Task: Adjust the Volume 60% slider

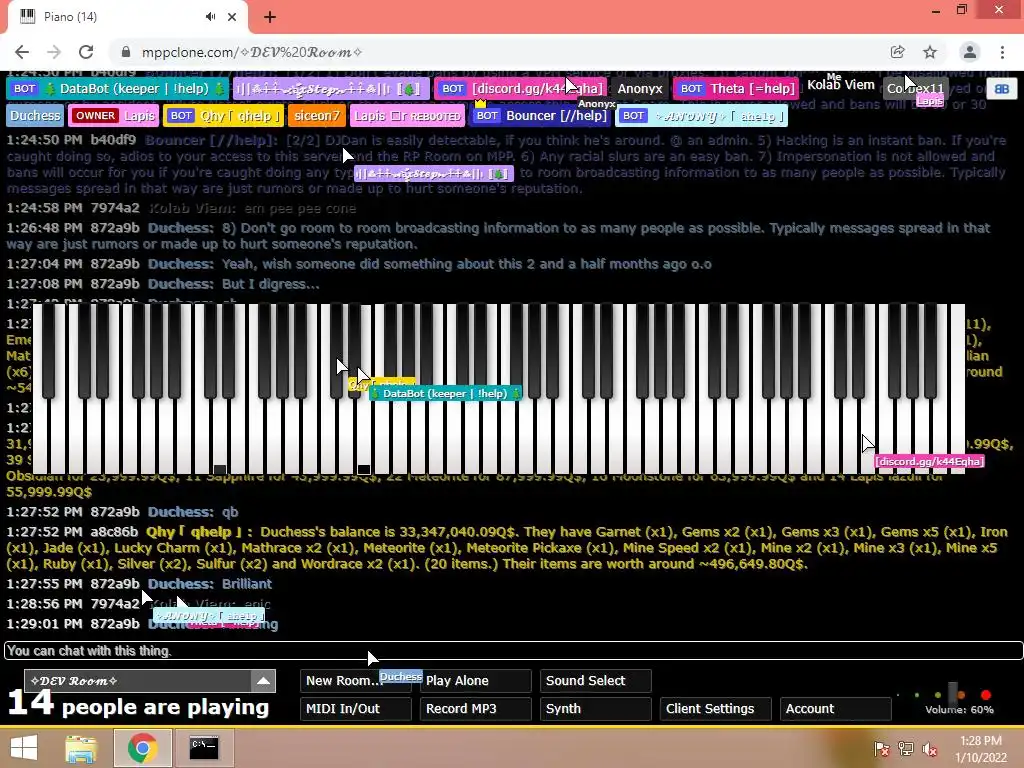Action: tap(953, 694)
